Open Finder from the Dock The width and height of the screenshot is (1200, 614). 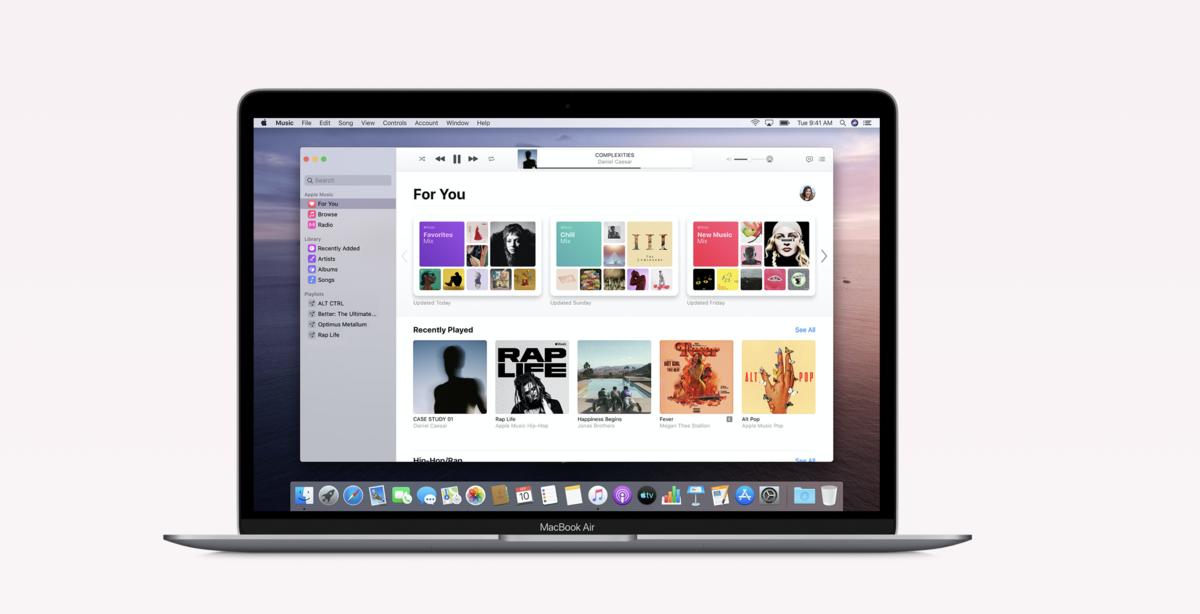tap(304, 495)
